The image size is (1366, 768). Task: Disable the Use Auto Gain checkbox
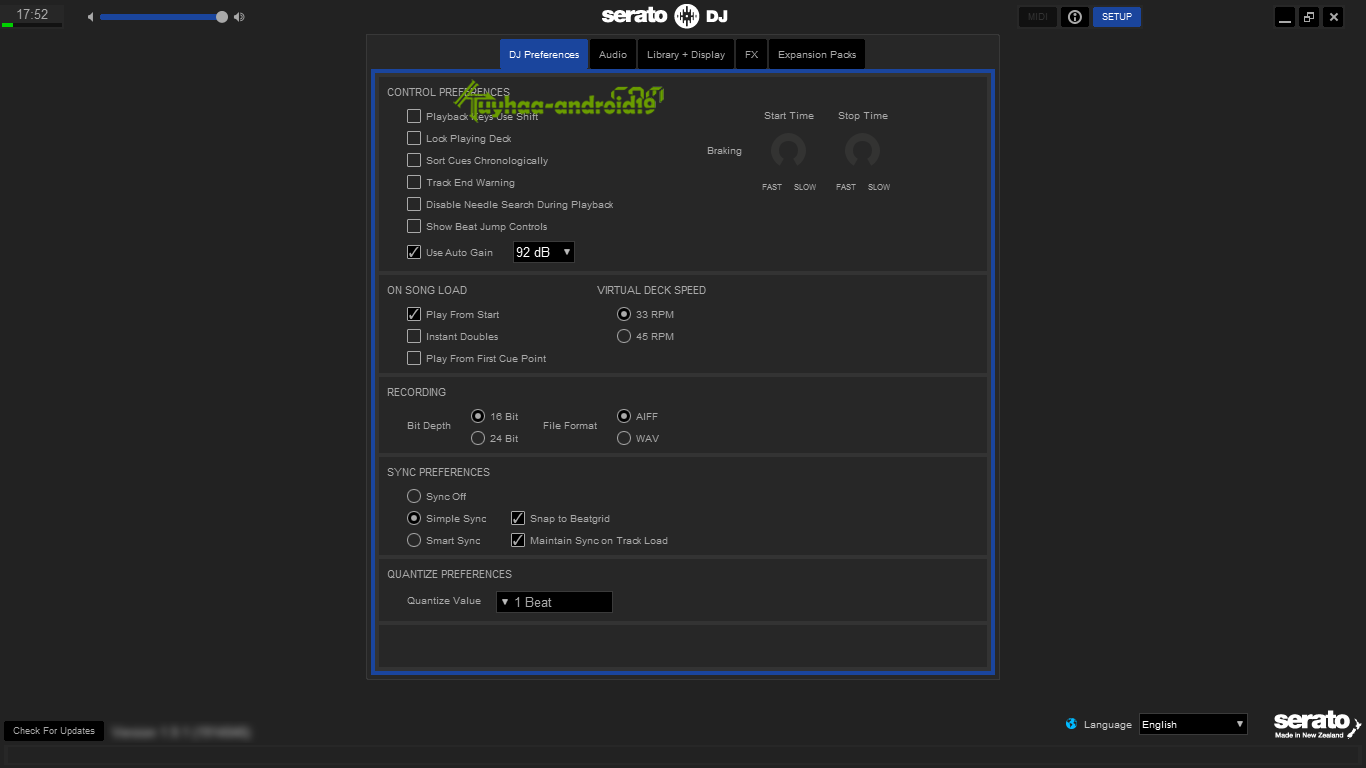[414, 251]
